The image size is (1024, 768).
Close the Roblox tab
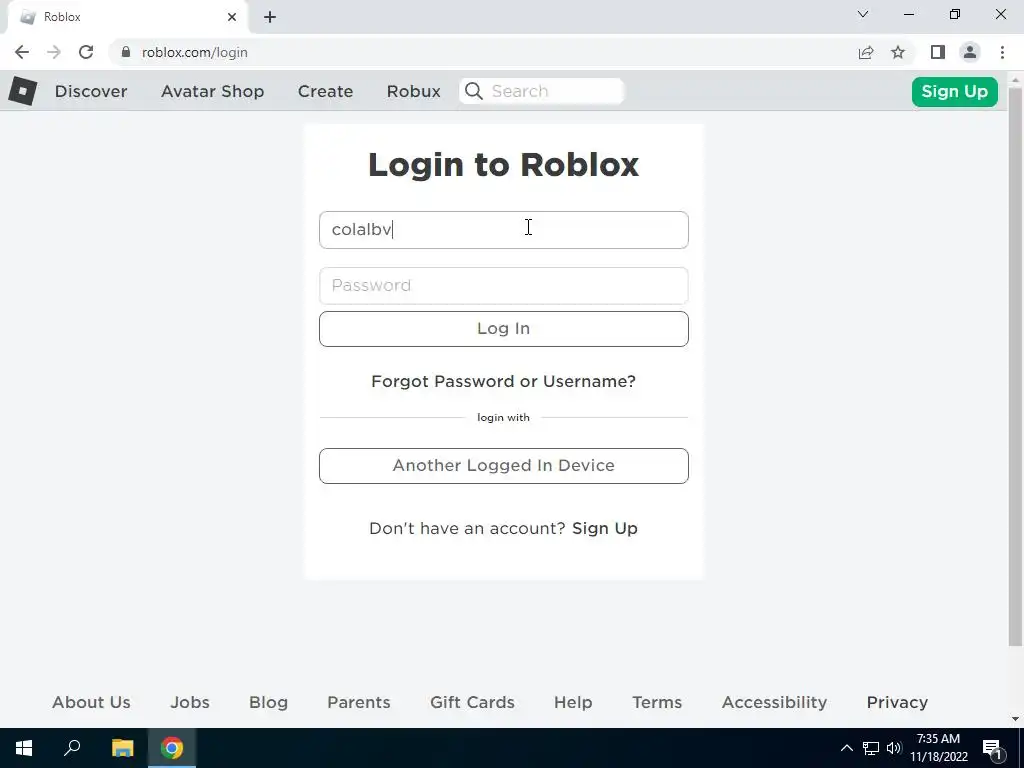point(232,17)
